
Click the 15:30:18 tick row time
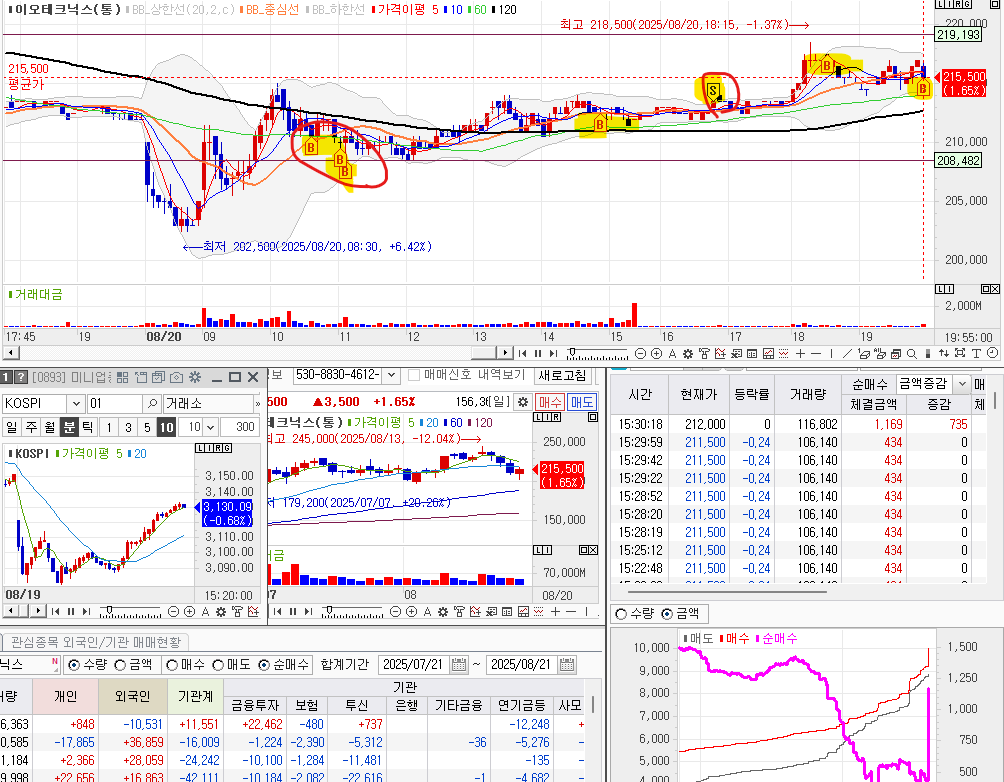640,424
